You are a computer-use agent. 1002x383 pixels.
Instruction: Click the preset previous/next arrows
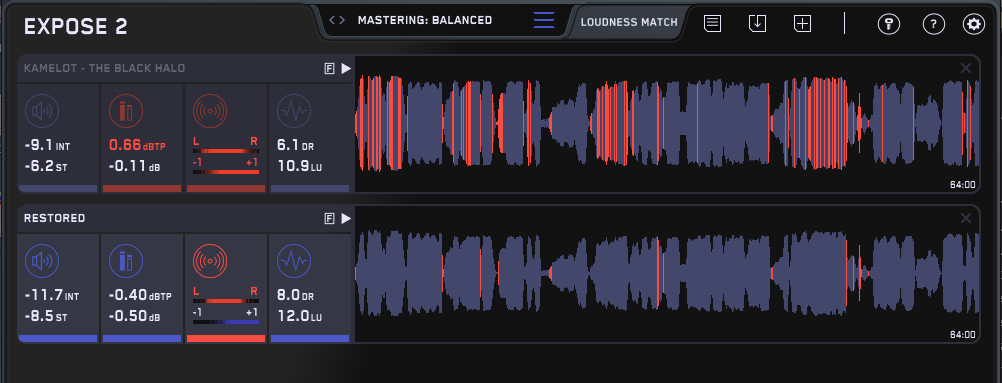pyautogui.click(x=337, y=20)
